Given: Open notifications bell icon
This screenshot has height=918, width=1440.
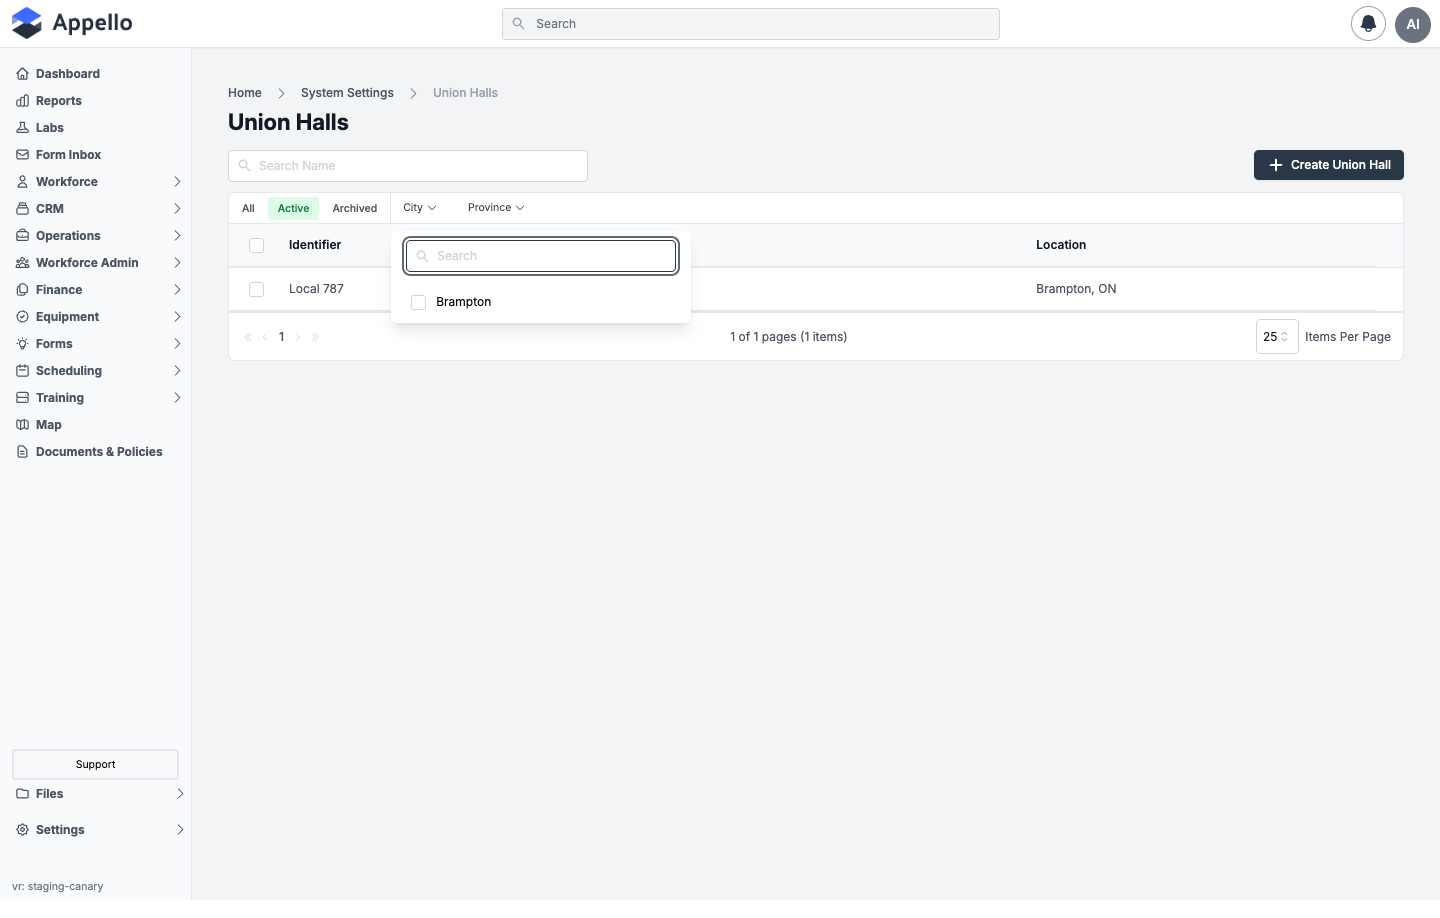Looking at the screenshot, I should [x=1368, y=24].
